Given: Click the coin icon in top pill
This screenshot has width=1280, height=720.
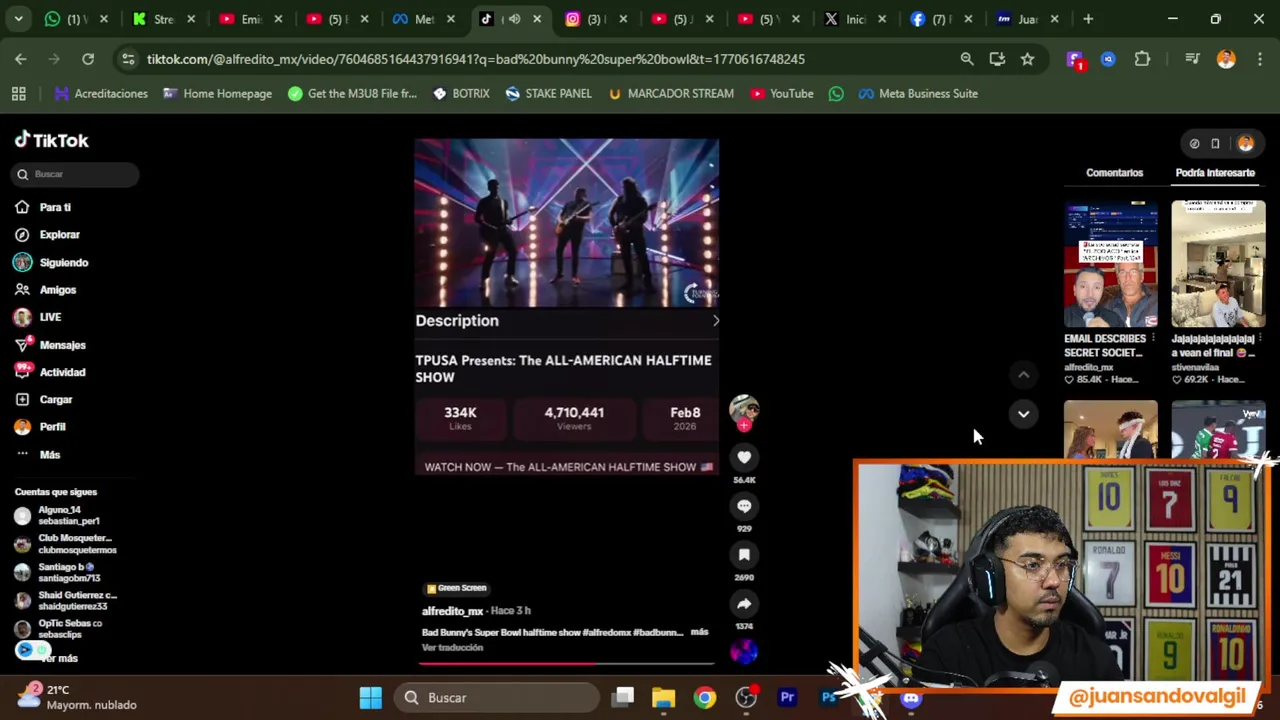Looking at the screenshot, I should pos(1194,143).
